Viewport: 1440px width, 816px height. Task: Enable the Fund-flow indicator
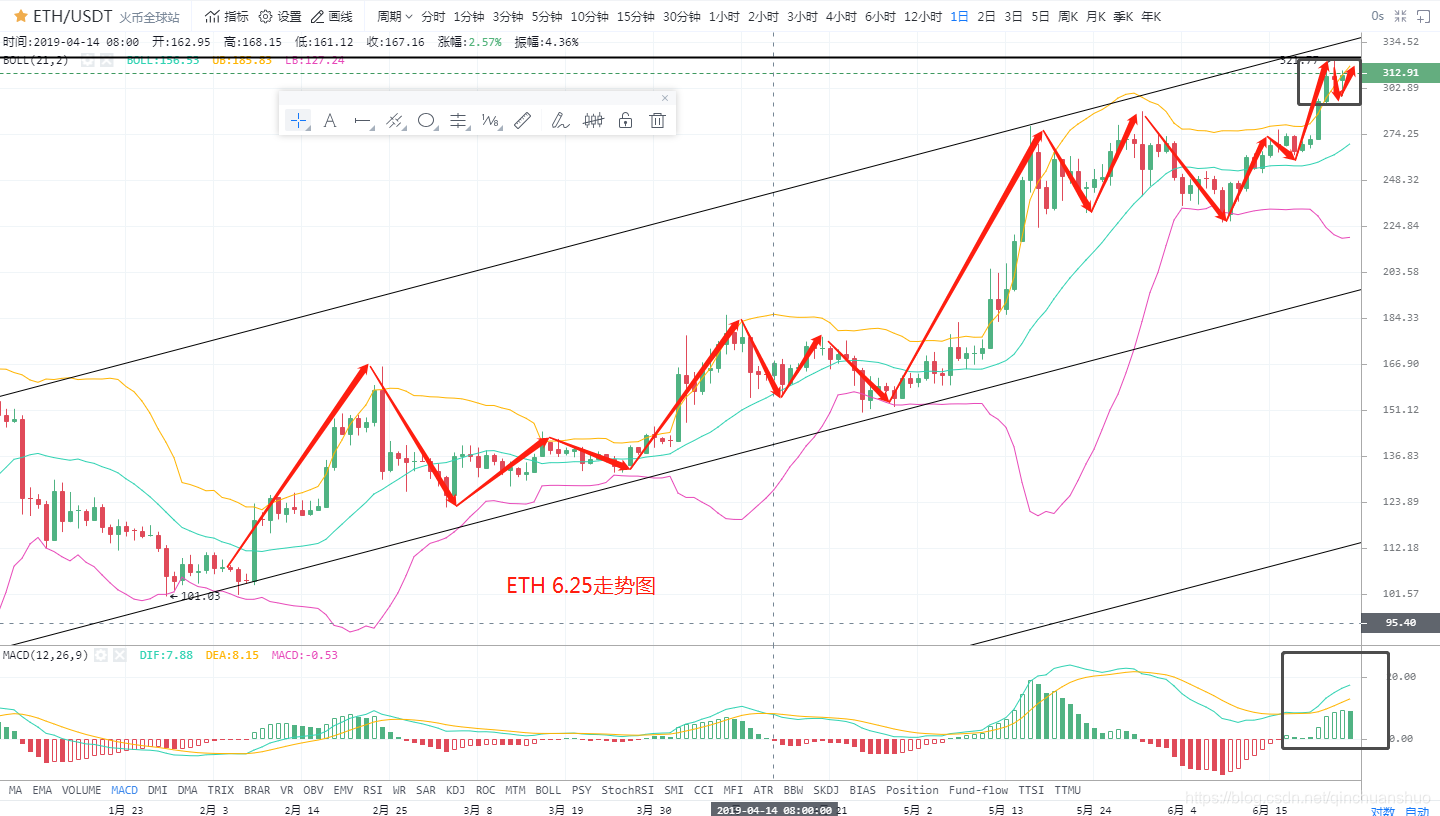pyautogui.click(x=978, y=790)
